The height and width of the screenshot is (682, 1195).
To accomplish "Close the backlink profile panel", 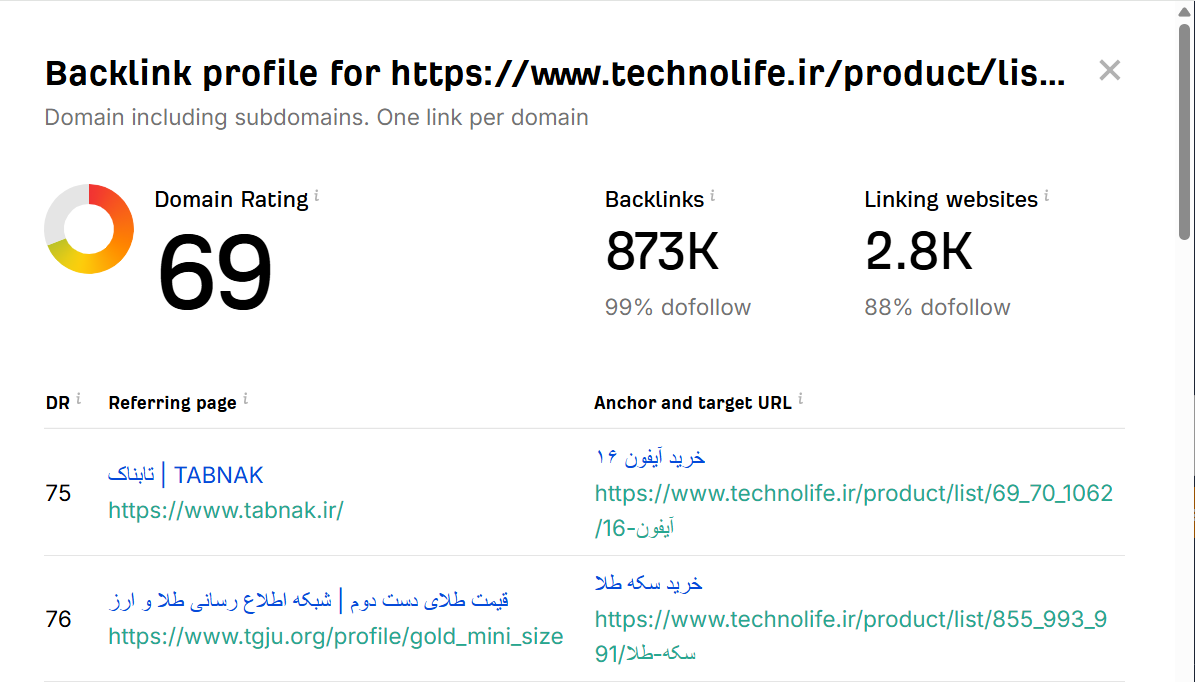I will click(x=1109, y=71).
